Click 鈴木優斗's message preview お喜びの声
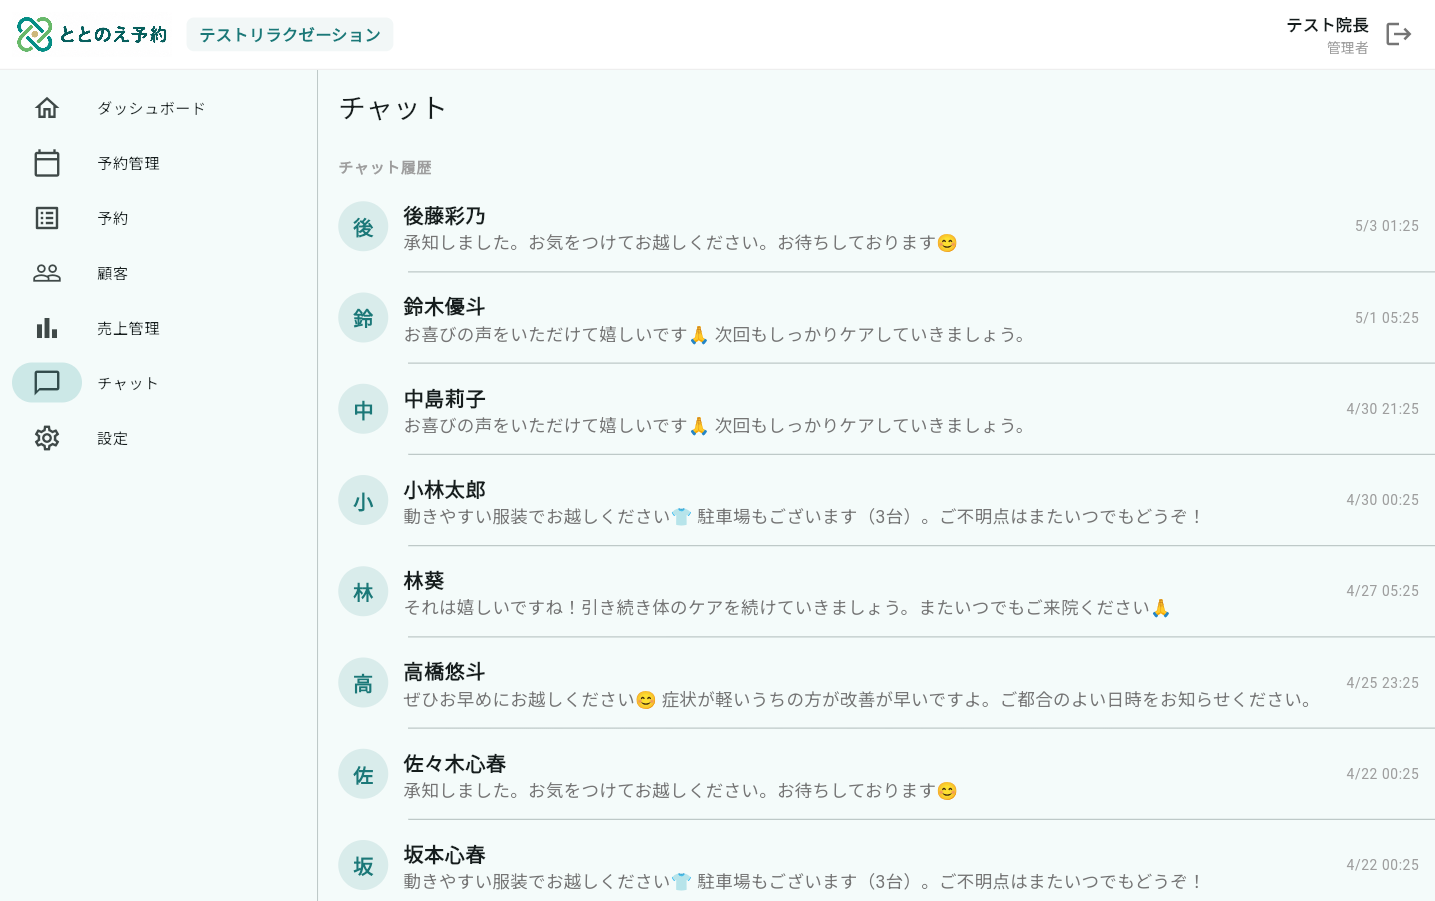 pos(715,334)
